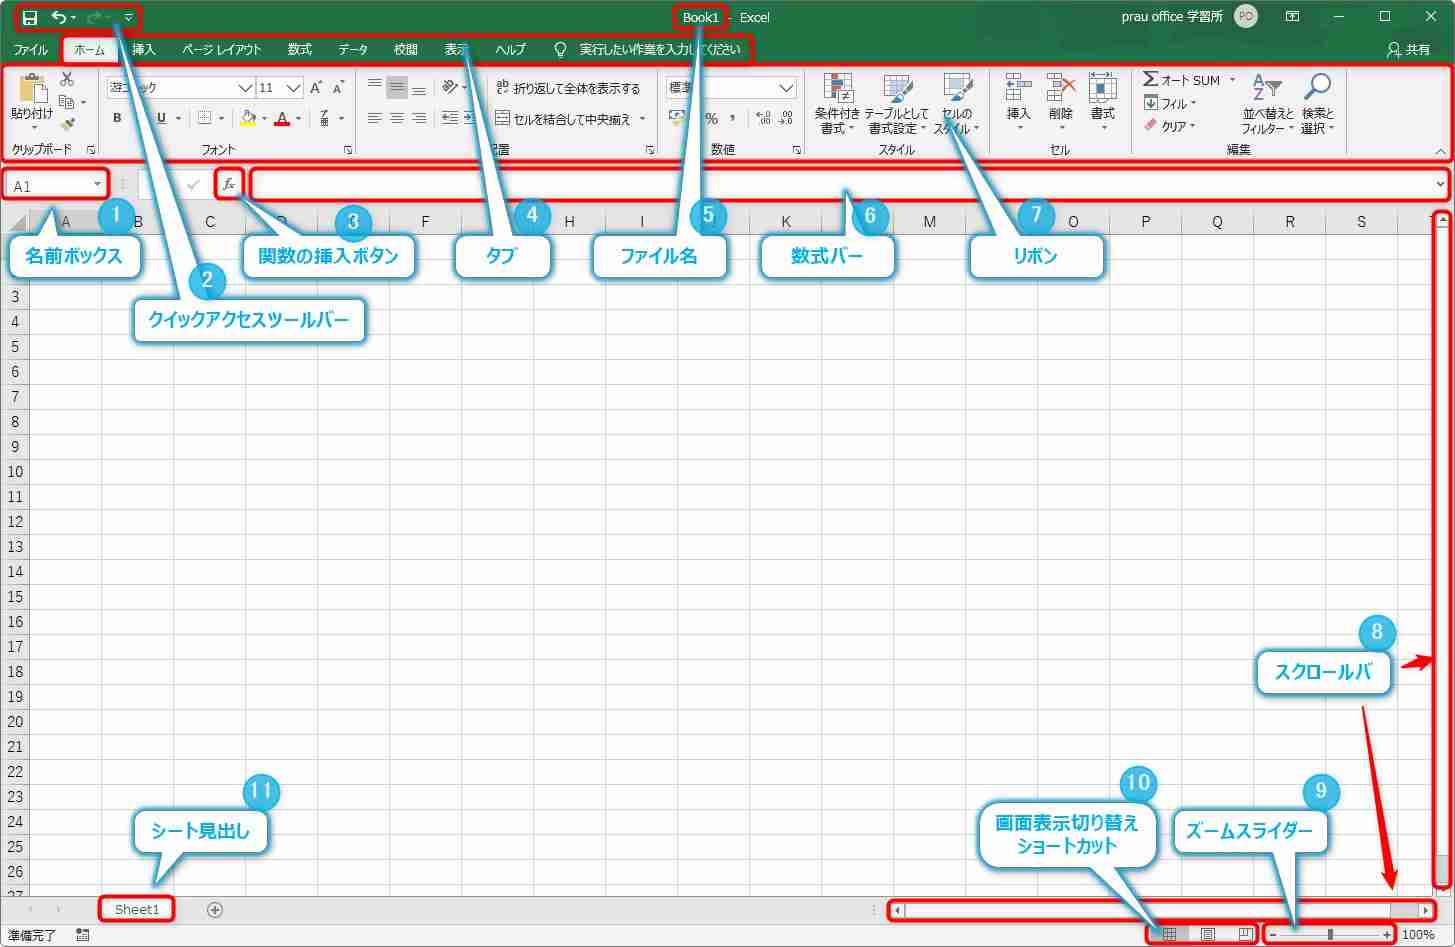Viewport: 1455px width, 947px height.
Task: Open the 挿入 (Insert) ribbon tab
Action: pyautogui.click(x=144, y=49)
